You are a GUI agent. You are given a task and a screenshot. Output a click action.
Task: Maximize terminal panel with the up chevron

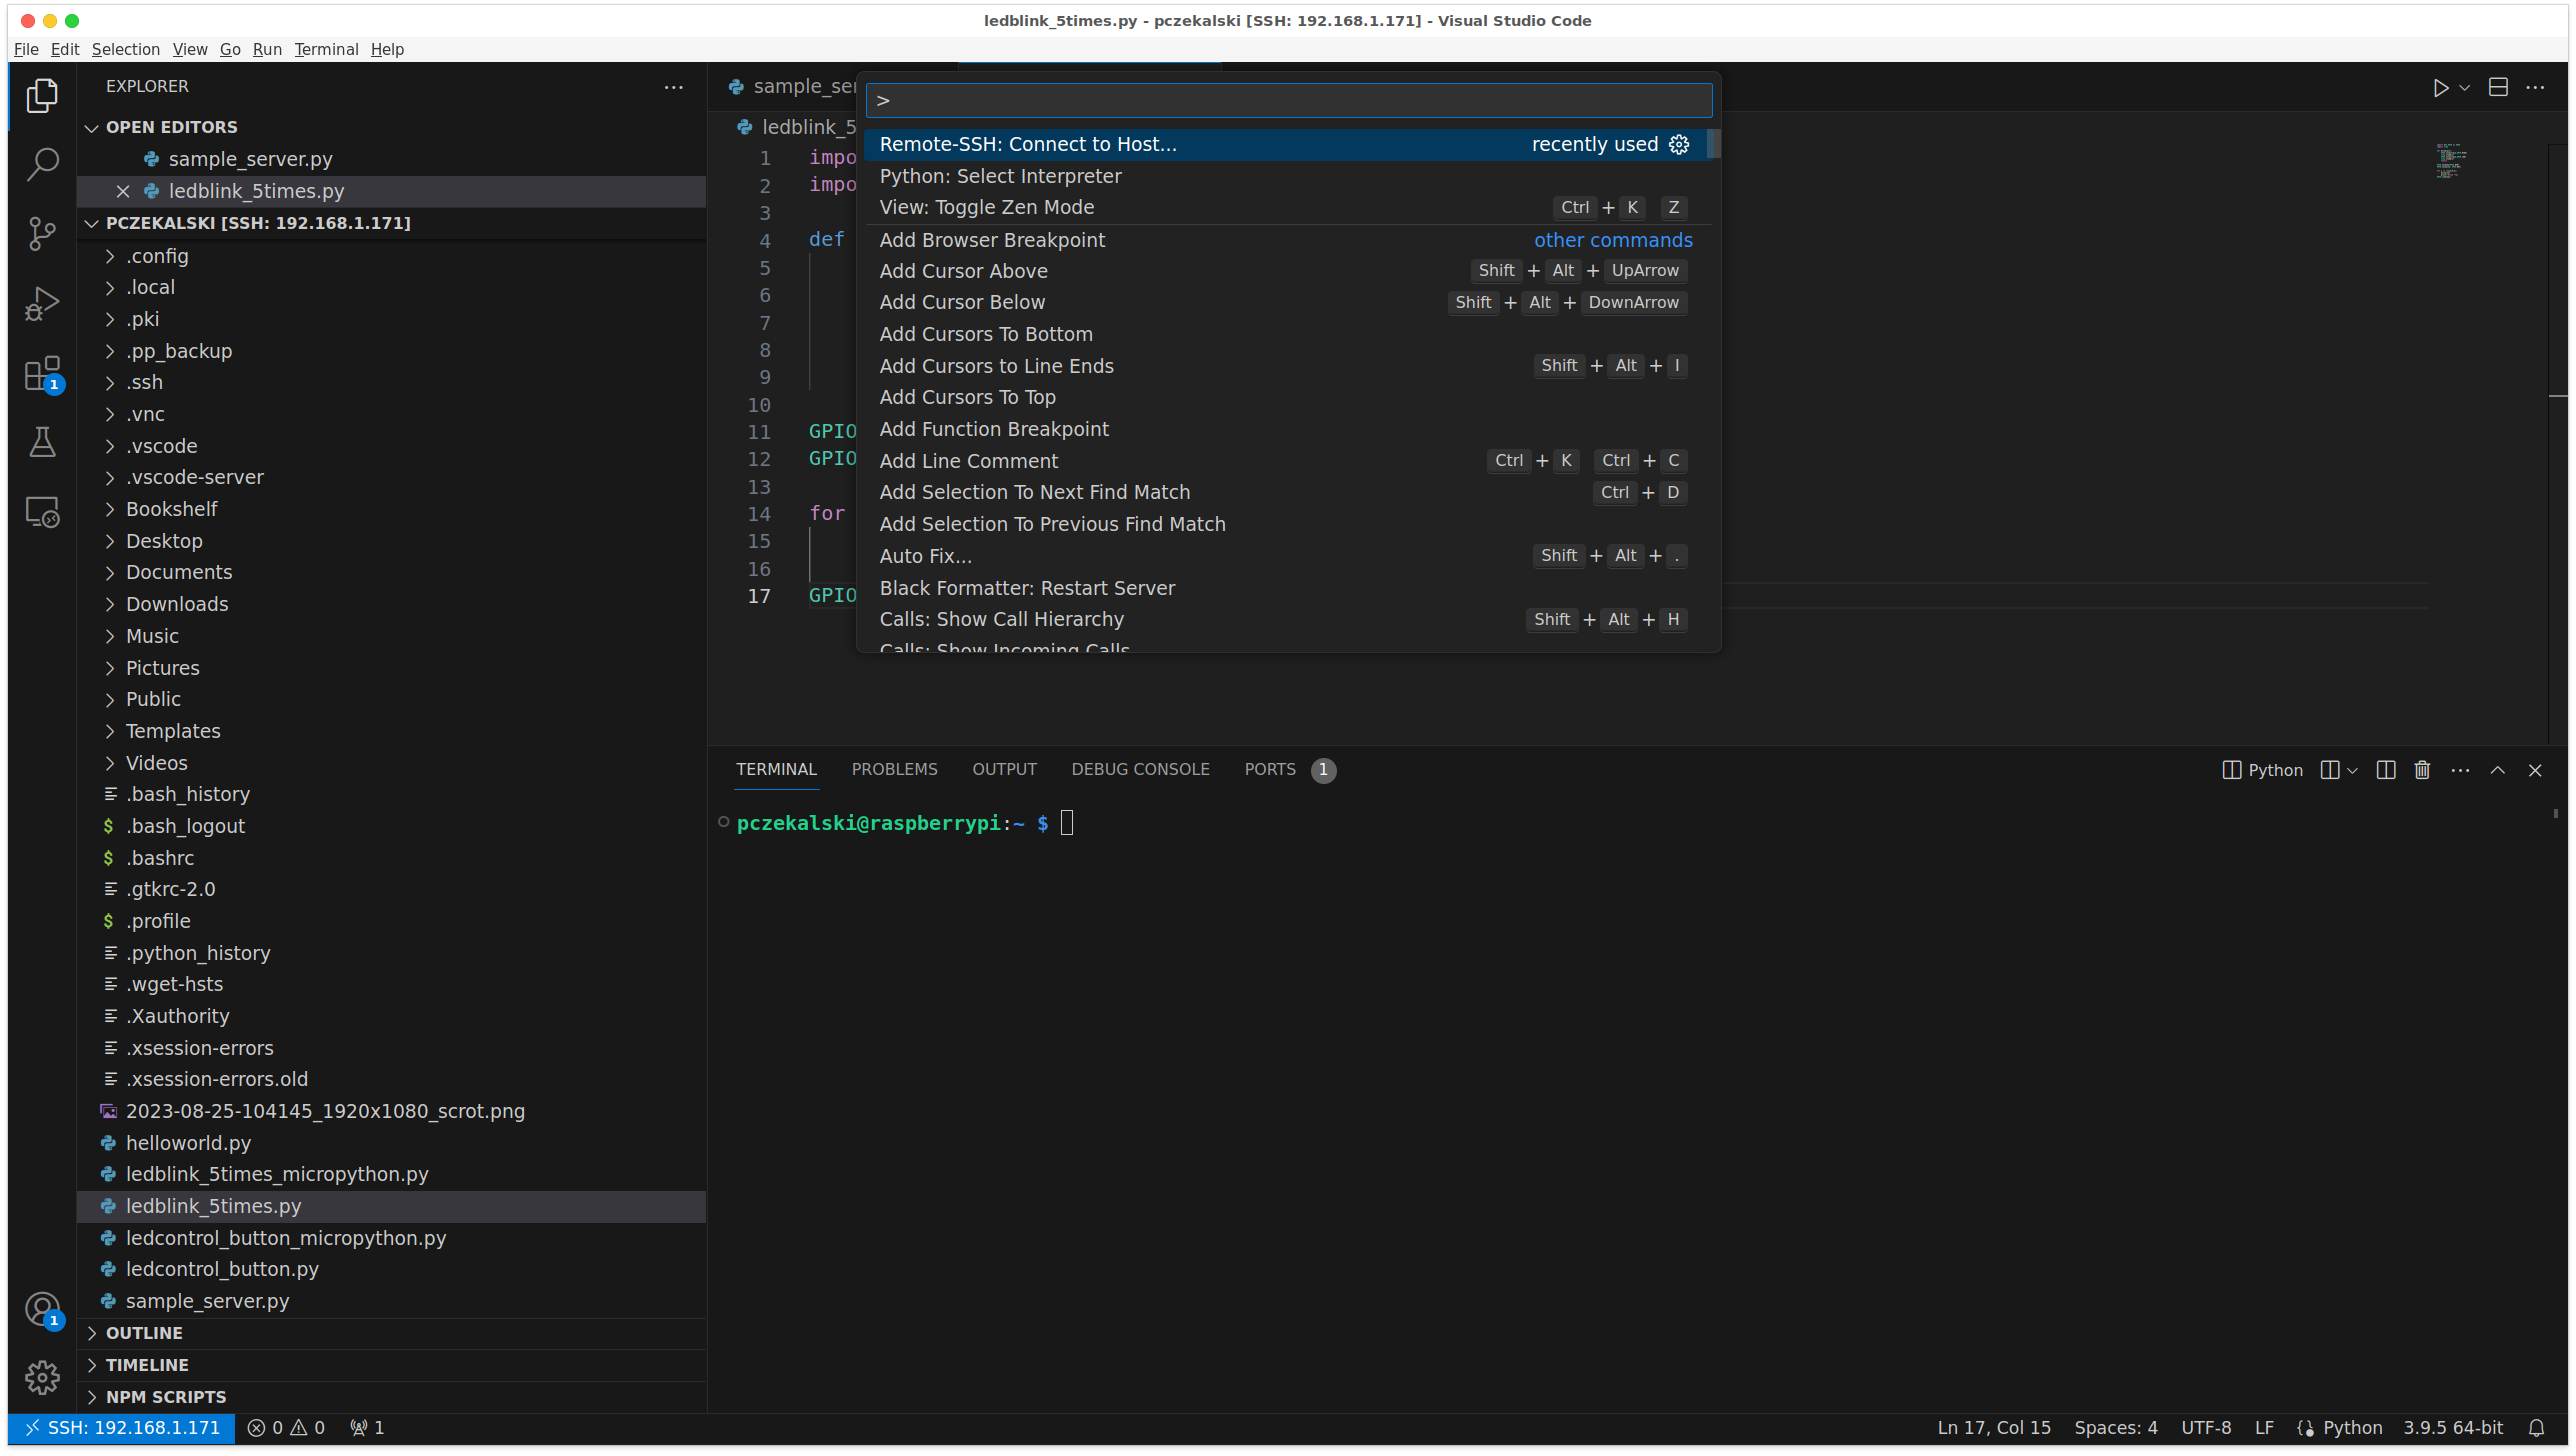(x=2497, y=770)
